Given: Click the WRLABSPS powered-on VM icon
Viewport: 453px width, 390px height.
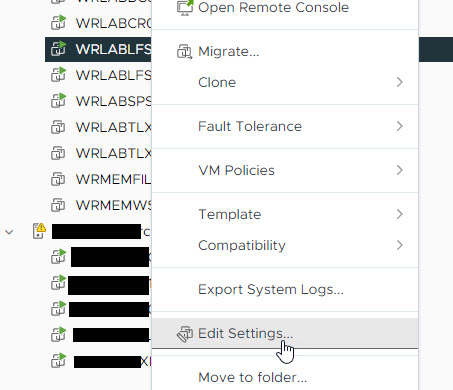Looking at the screenshot, I should [59, 101].
